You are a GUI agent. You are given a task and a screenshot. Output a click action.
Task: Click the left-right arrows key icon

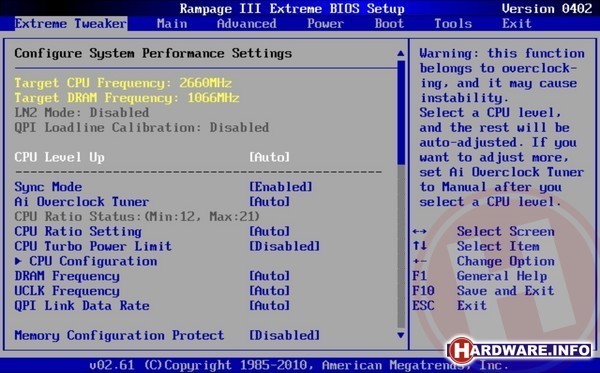[x=420, y=232]
